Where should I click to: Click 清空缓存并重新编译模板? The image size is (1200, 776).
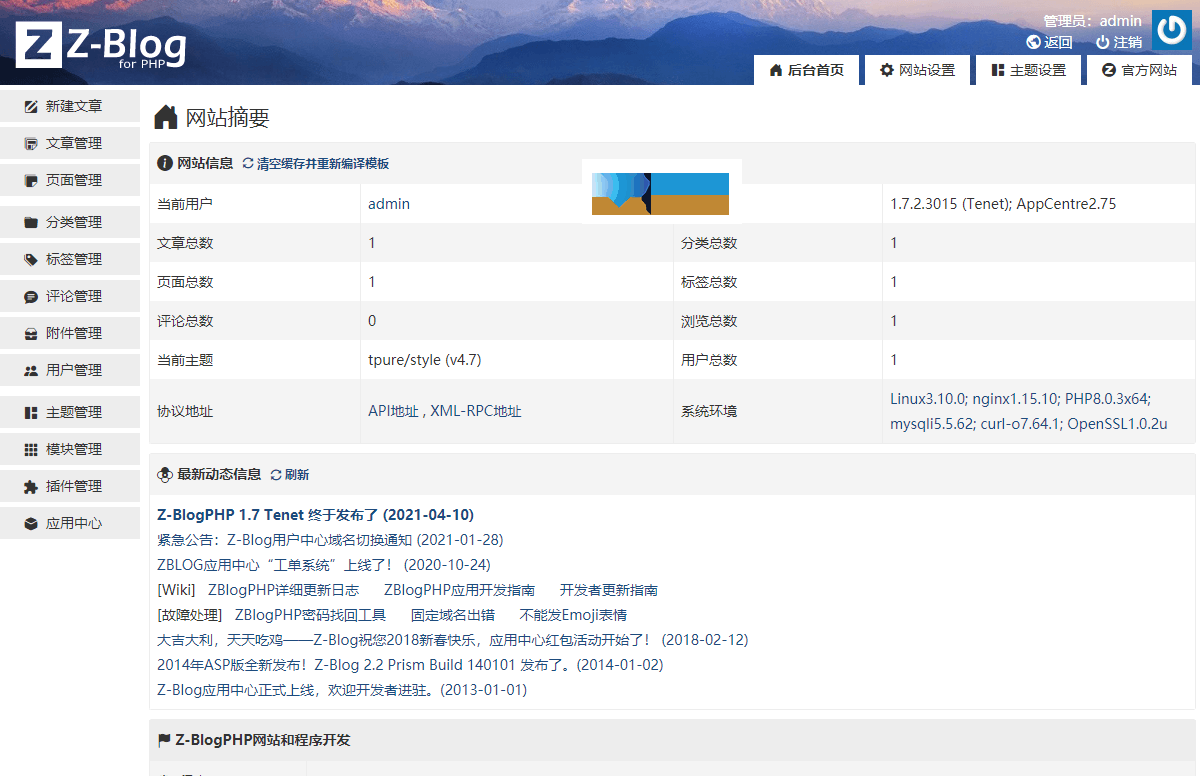click(316, 164)
